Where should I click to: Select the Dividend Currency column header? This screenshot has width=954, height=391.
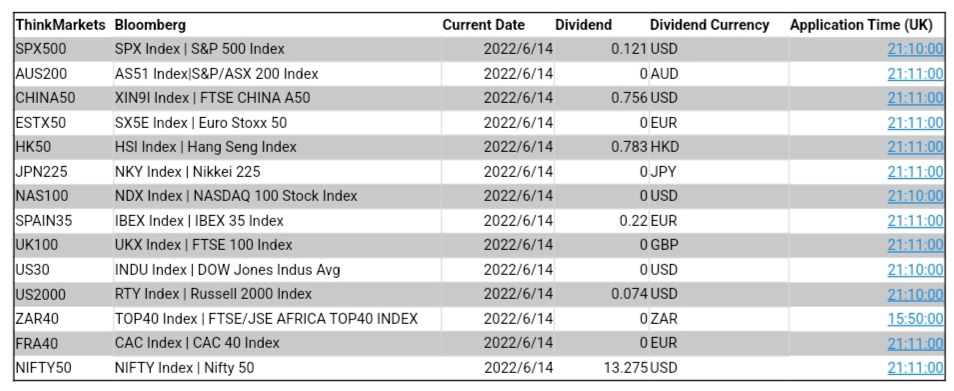point(709,25)
